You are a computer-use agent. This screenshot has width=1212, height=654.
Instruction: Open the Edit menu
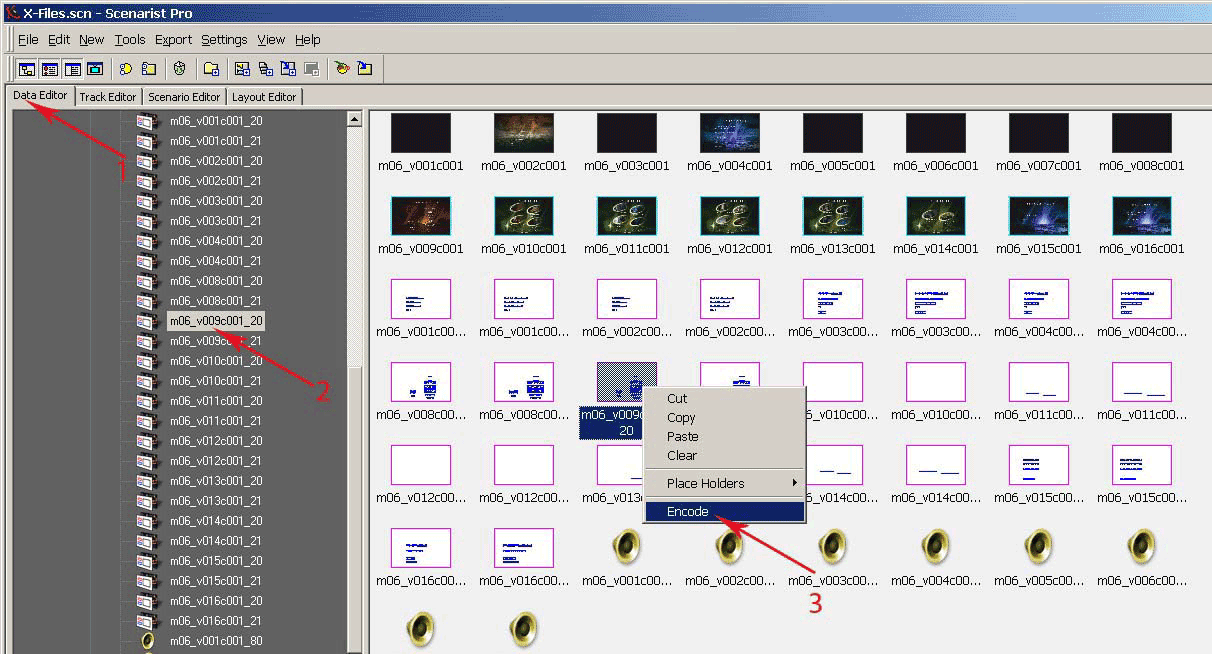click(x=59, y=40)
